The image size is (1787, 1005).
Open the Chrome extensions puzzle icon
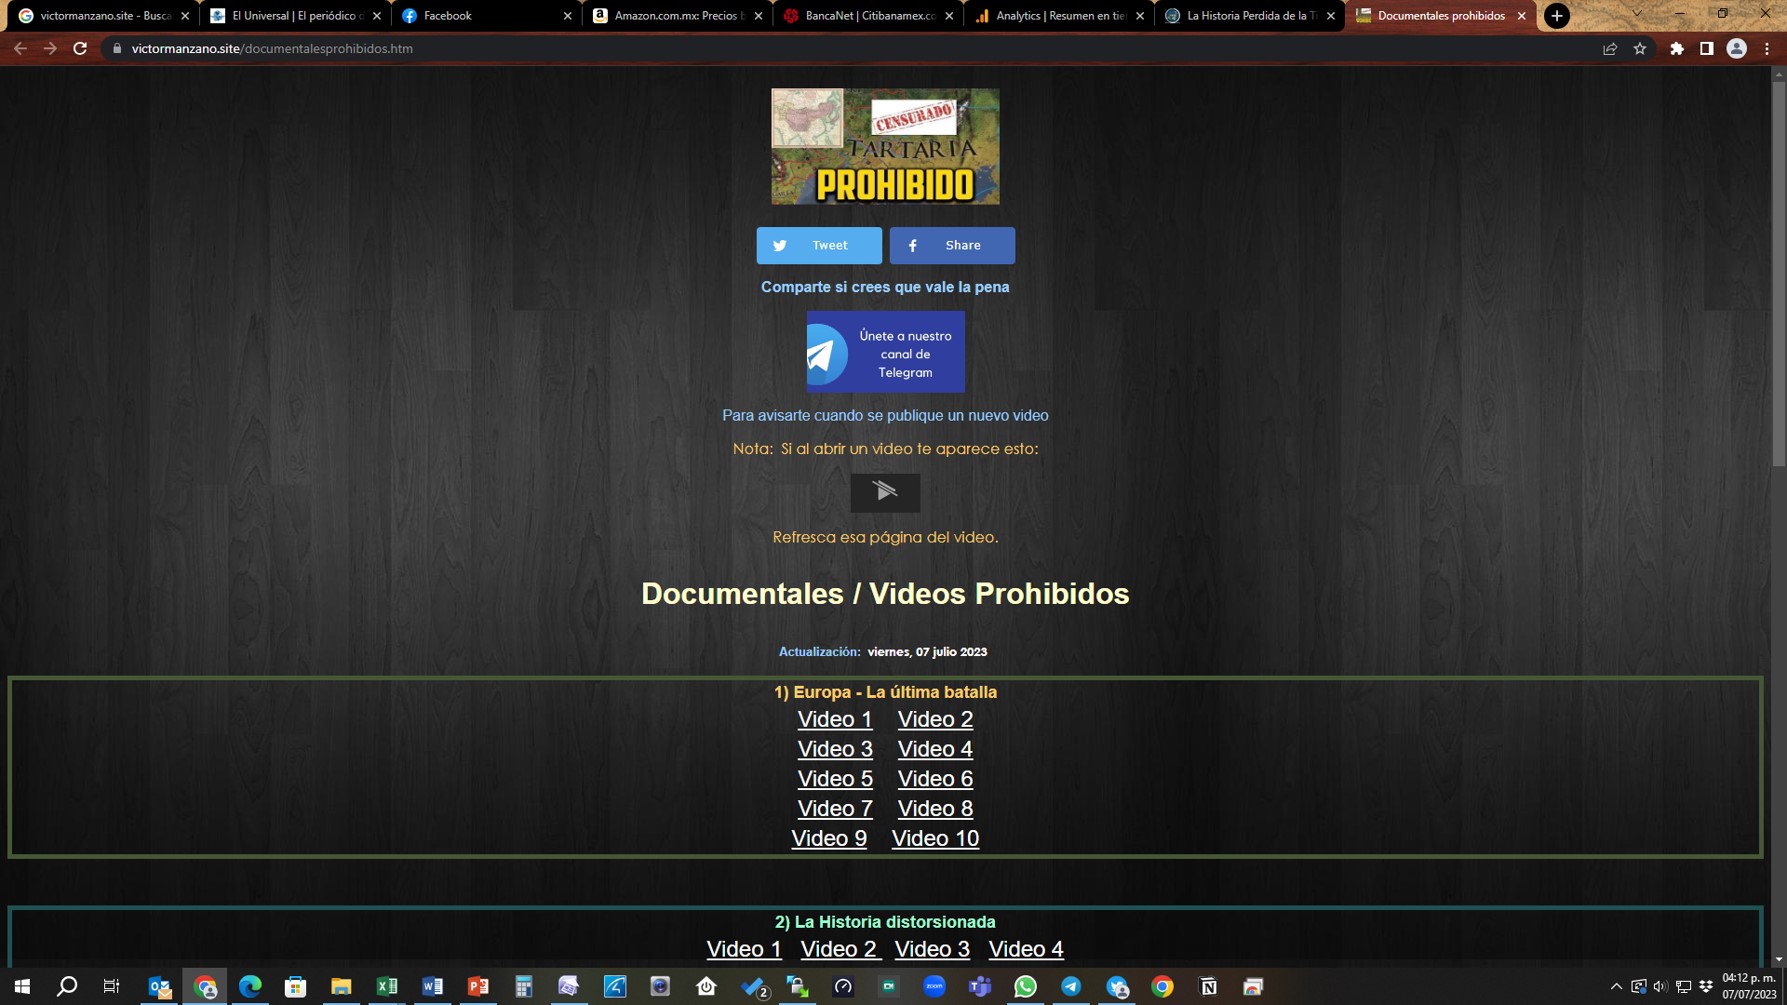point(1677,48)
